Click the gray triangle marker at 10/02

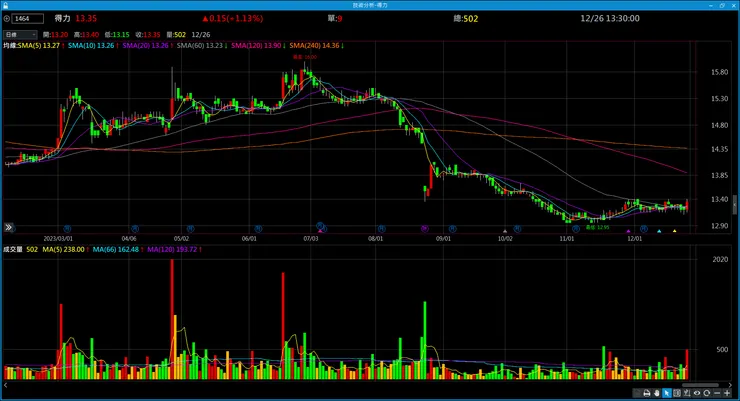pos(505,231)
